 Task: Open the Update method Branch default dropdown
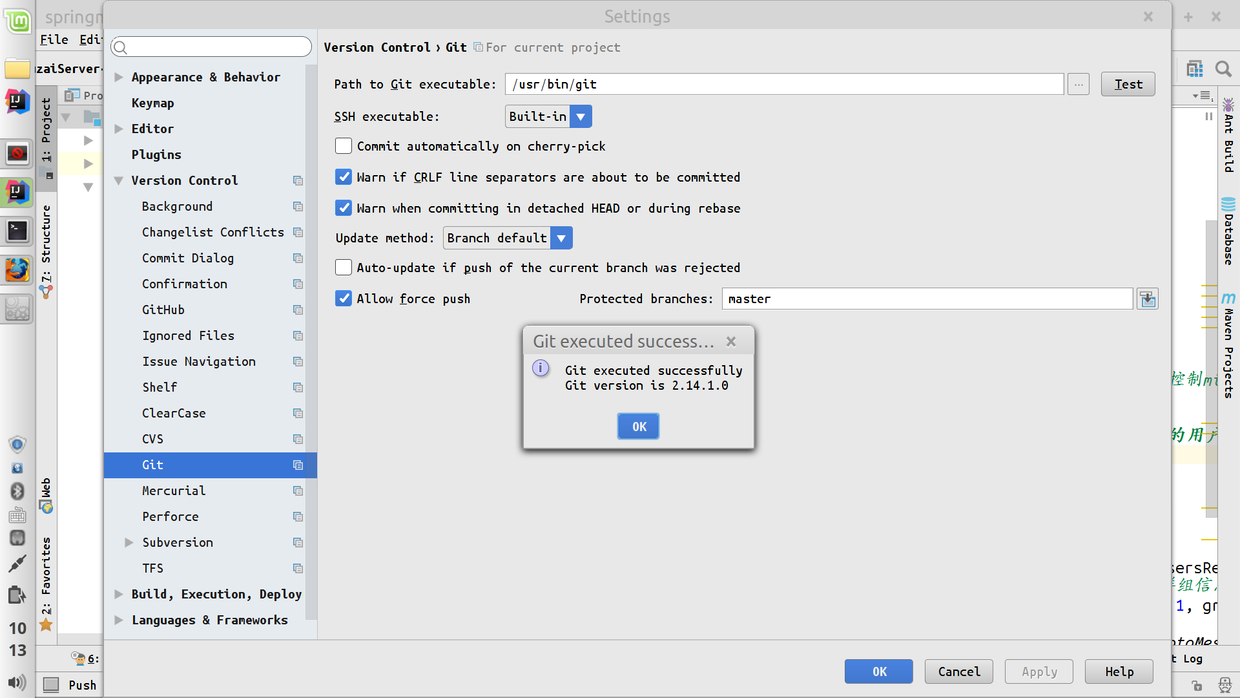pyautogui.click(x=508, y=238)
